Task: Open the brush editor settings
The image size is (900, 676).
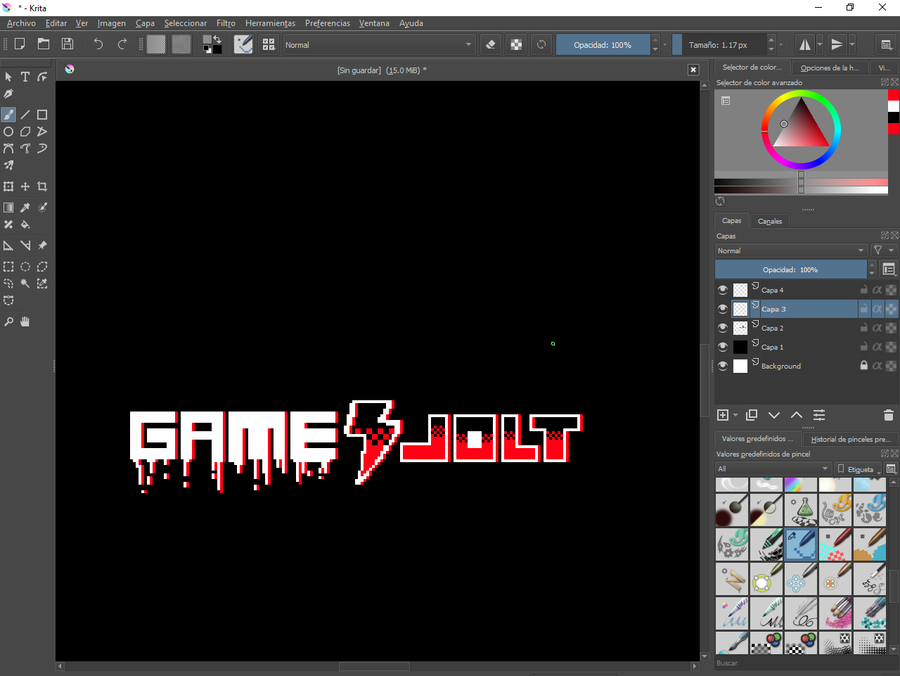Action: (x=243, y=44)
